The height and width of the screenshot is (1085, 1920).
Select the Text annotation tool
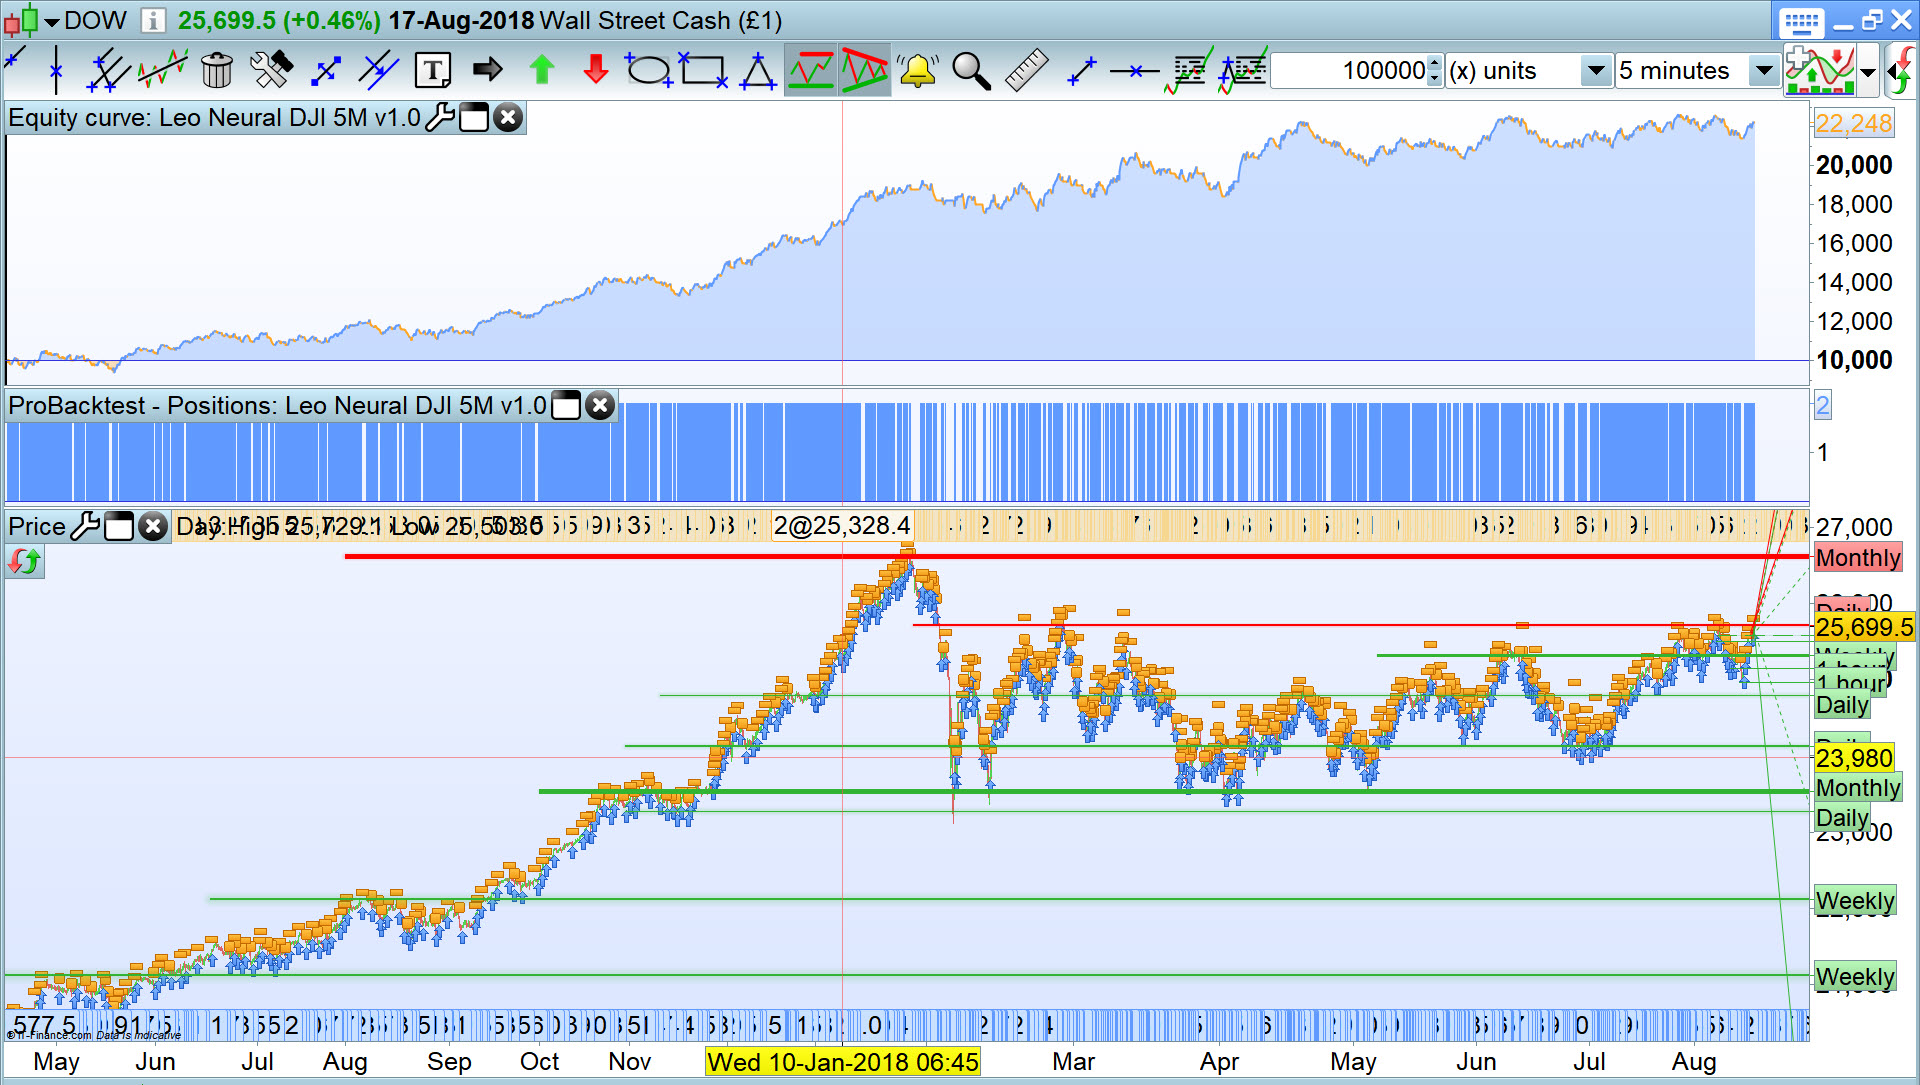pyautogui.click(x=432, y=71)
